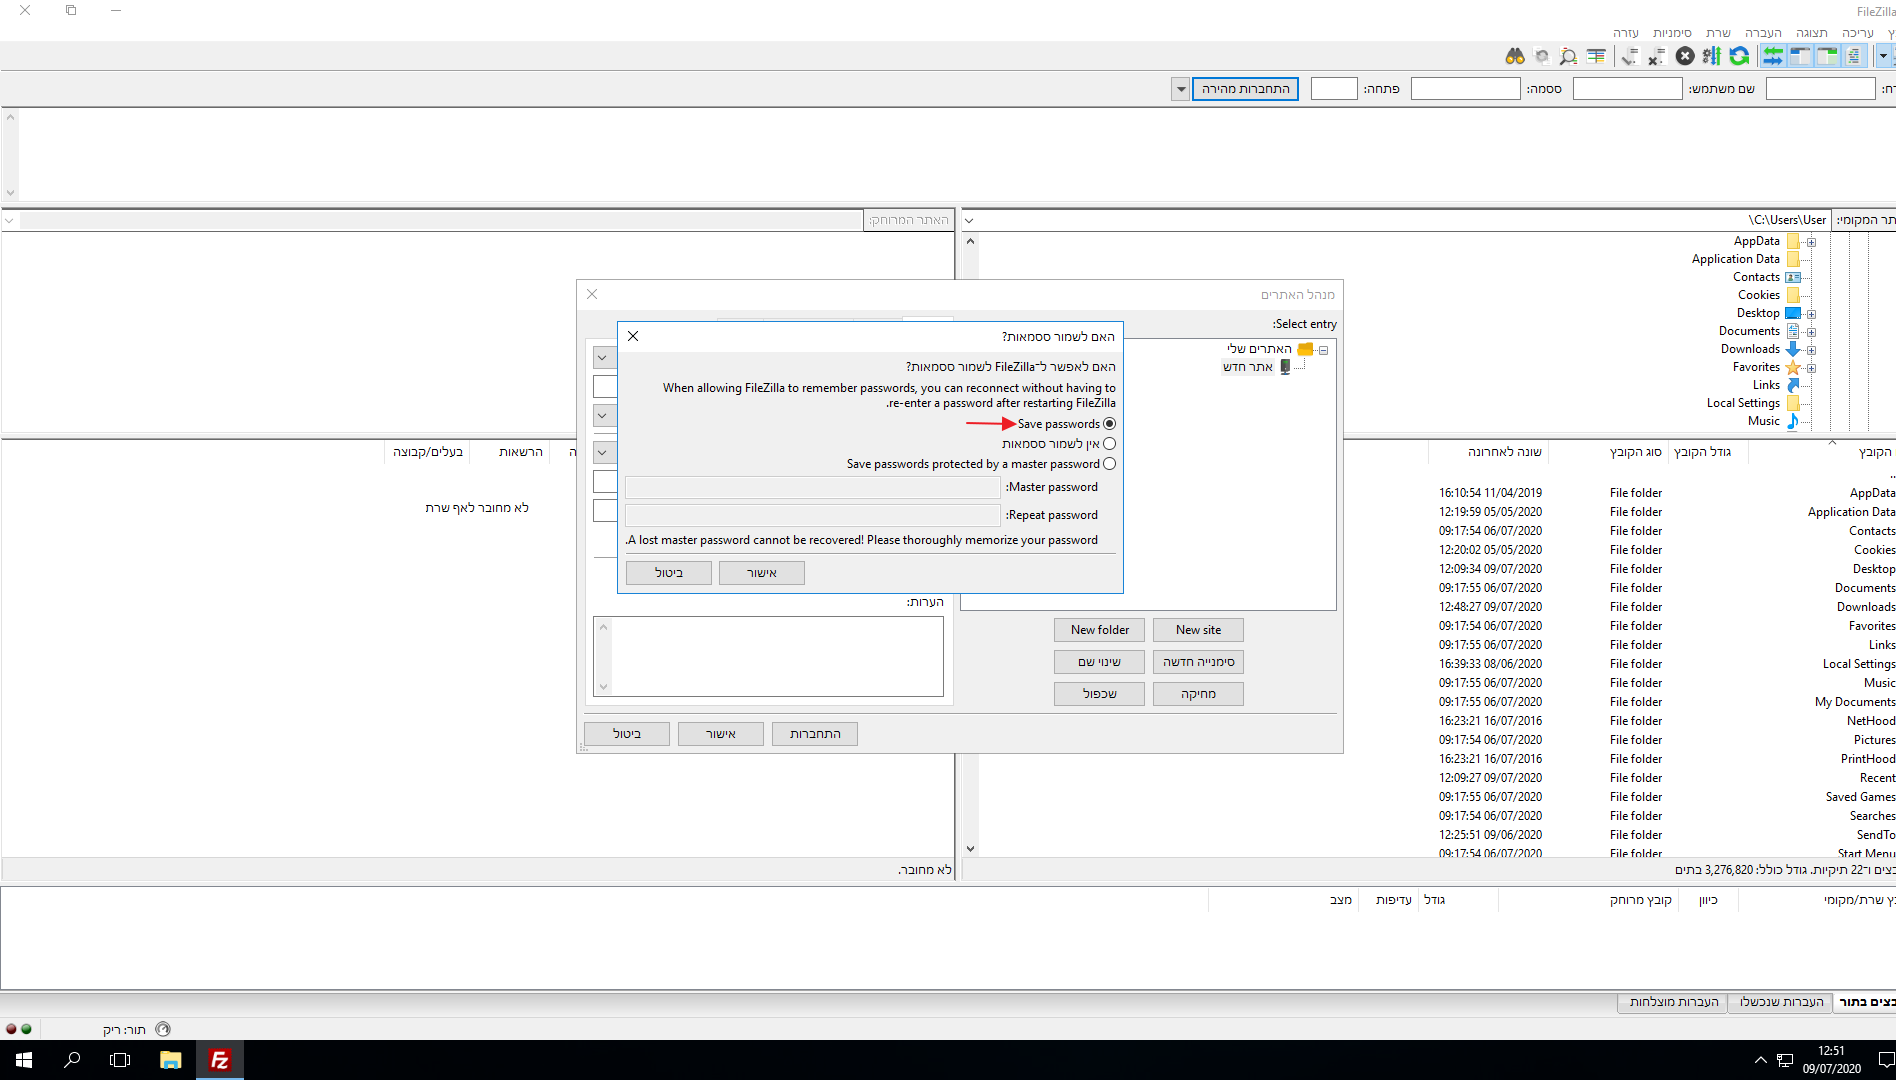Select the do not save passwords radio option
The image size is (1896, 1080).
pos(1109,444)
